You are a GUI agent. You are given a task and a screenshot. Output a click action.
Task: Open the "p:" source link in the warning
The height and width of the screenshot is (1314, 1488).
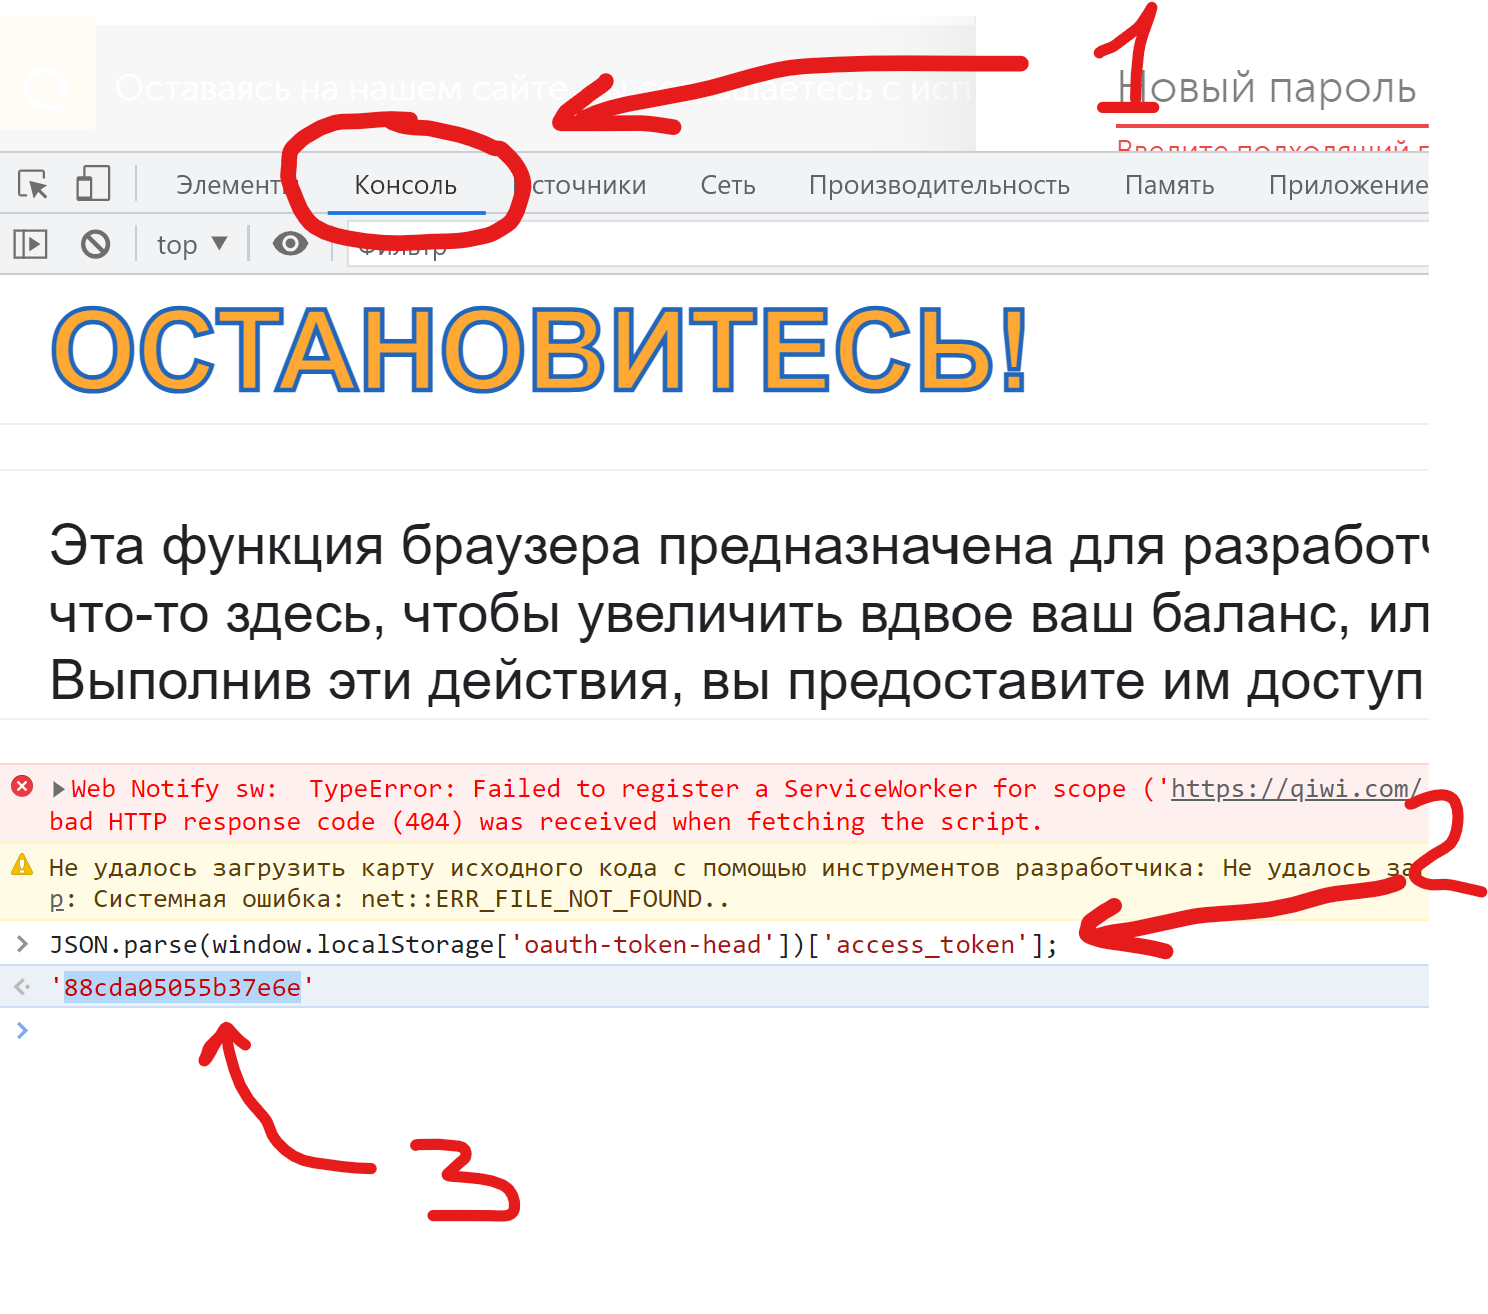point(57,898)
